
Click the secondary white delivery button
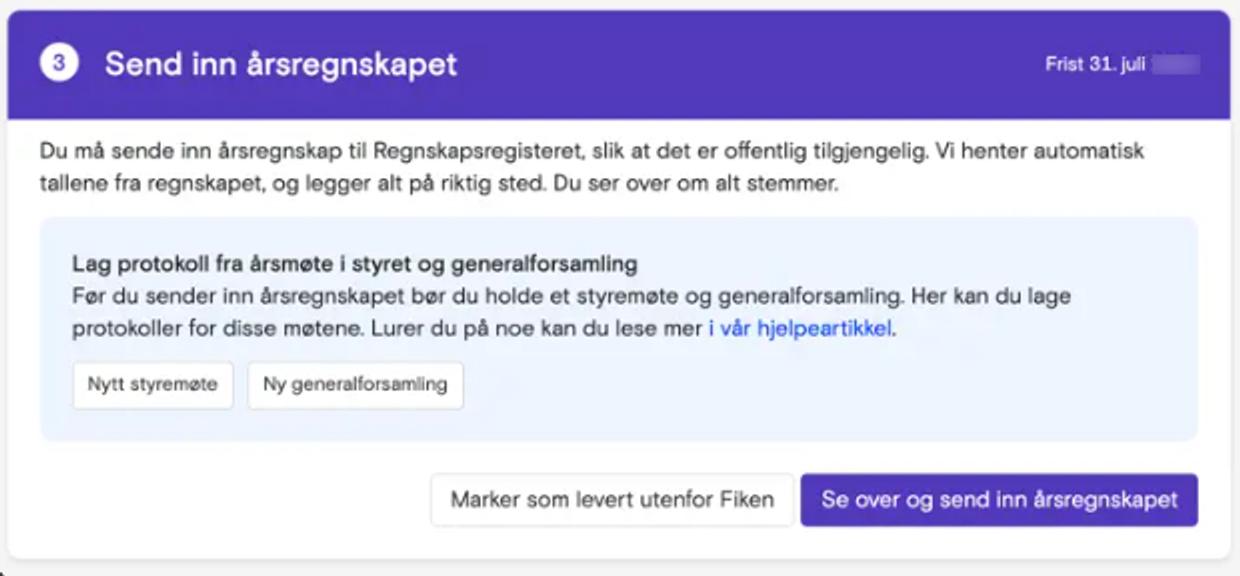[611, 500]
